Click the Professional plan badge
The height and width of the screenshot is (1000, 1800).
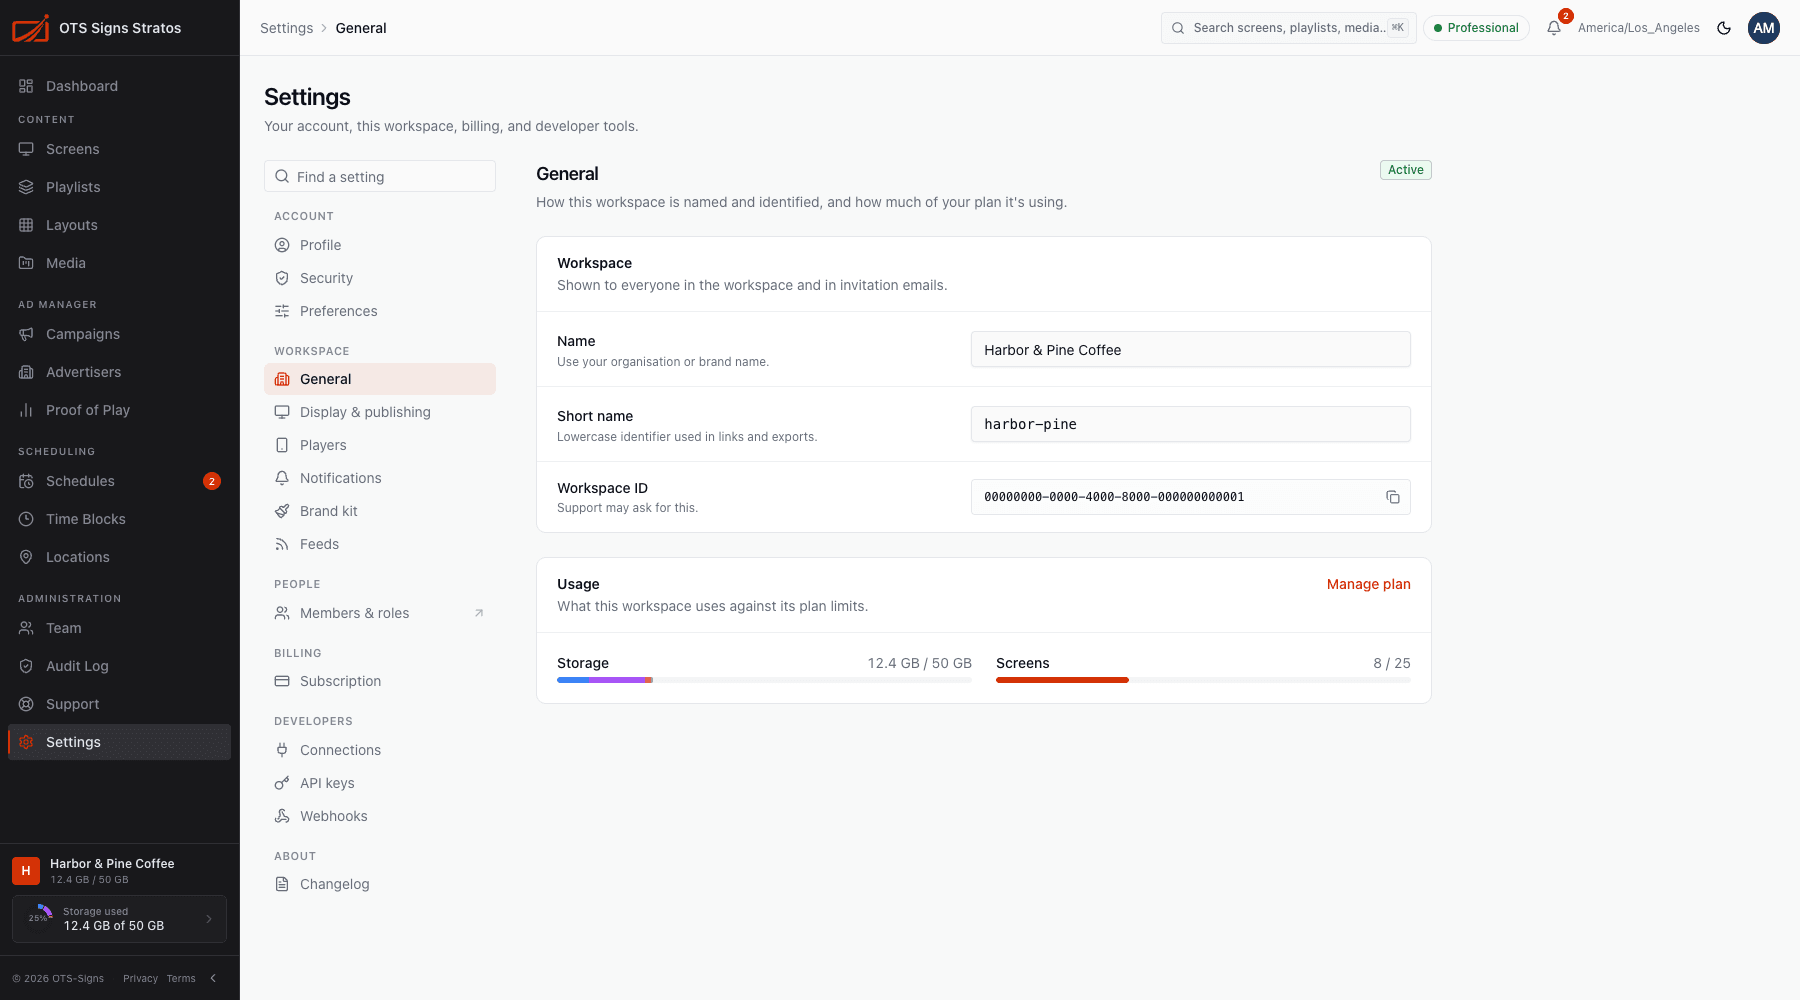1476,28
